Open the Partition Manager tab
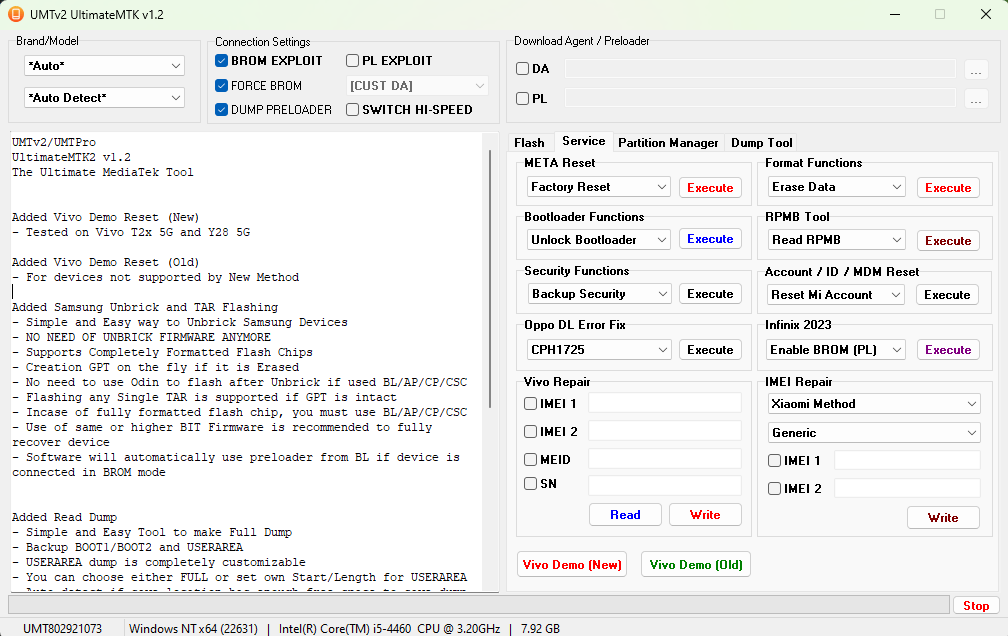This screenshot has height=636, width=1008. pos(668,142)
